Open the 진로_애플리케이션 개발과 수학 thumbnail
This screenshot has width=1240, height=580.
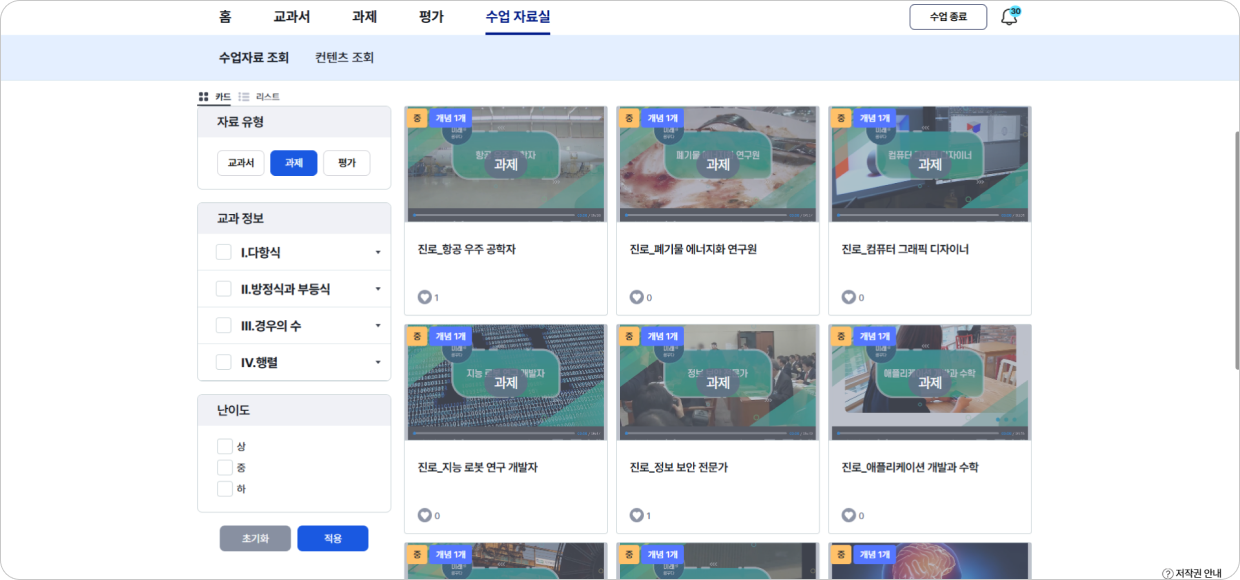click(930, 382)
